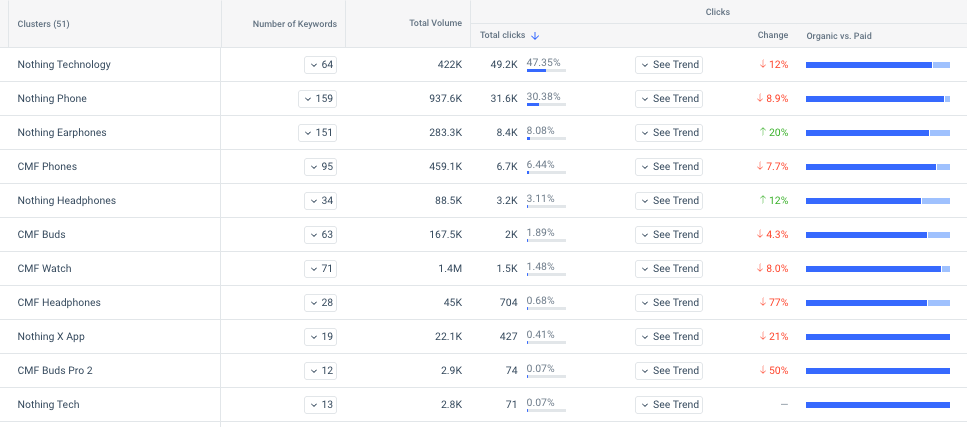Click Organic vs. Paid bar for CMF Watch

click(878, 268)
